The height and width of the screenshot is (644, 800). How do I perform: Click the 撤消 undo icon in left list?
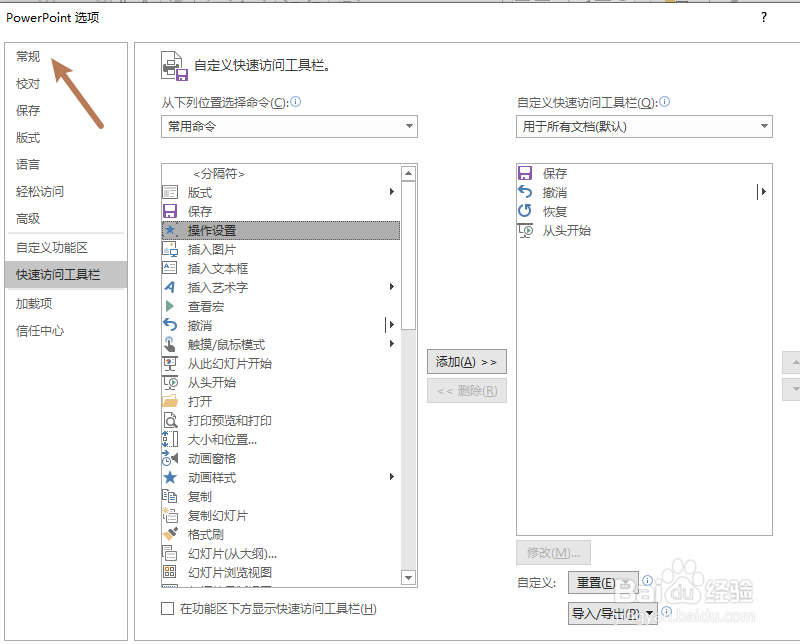coord(170,325)
